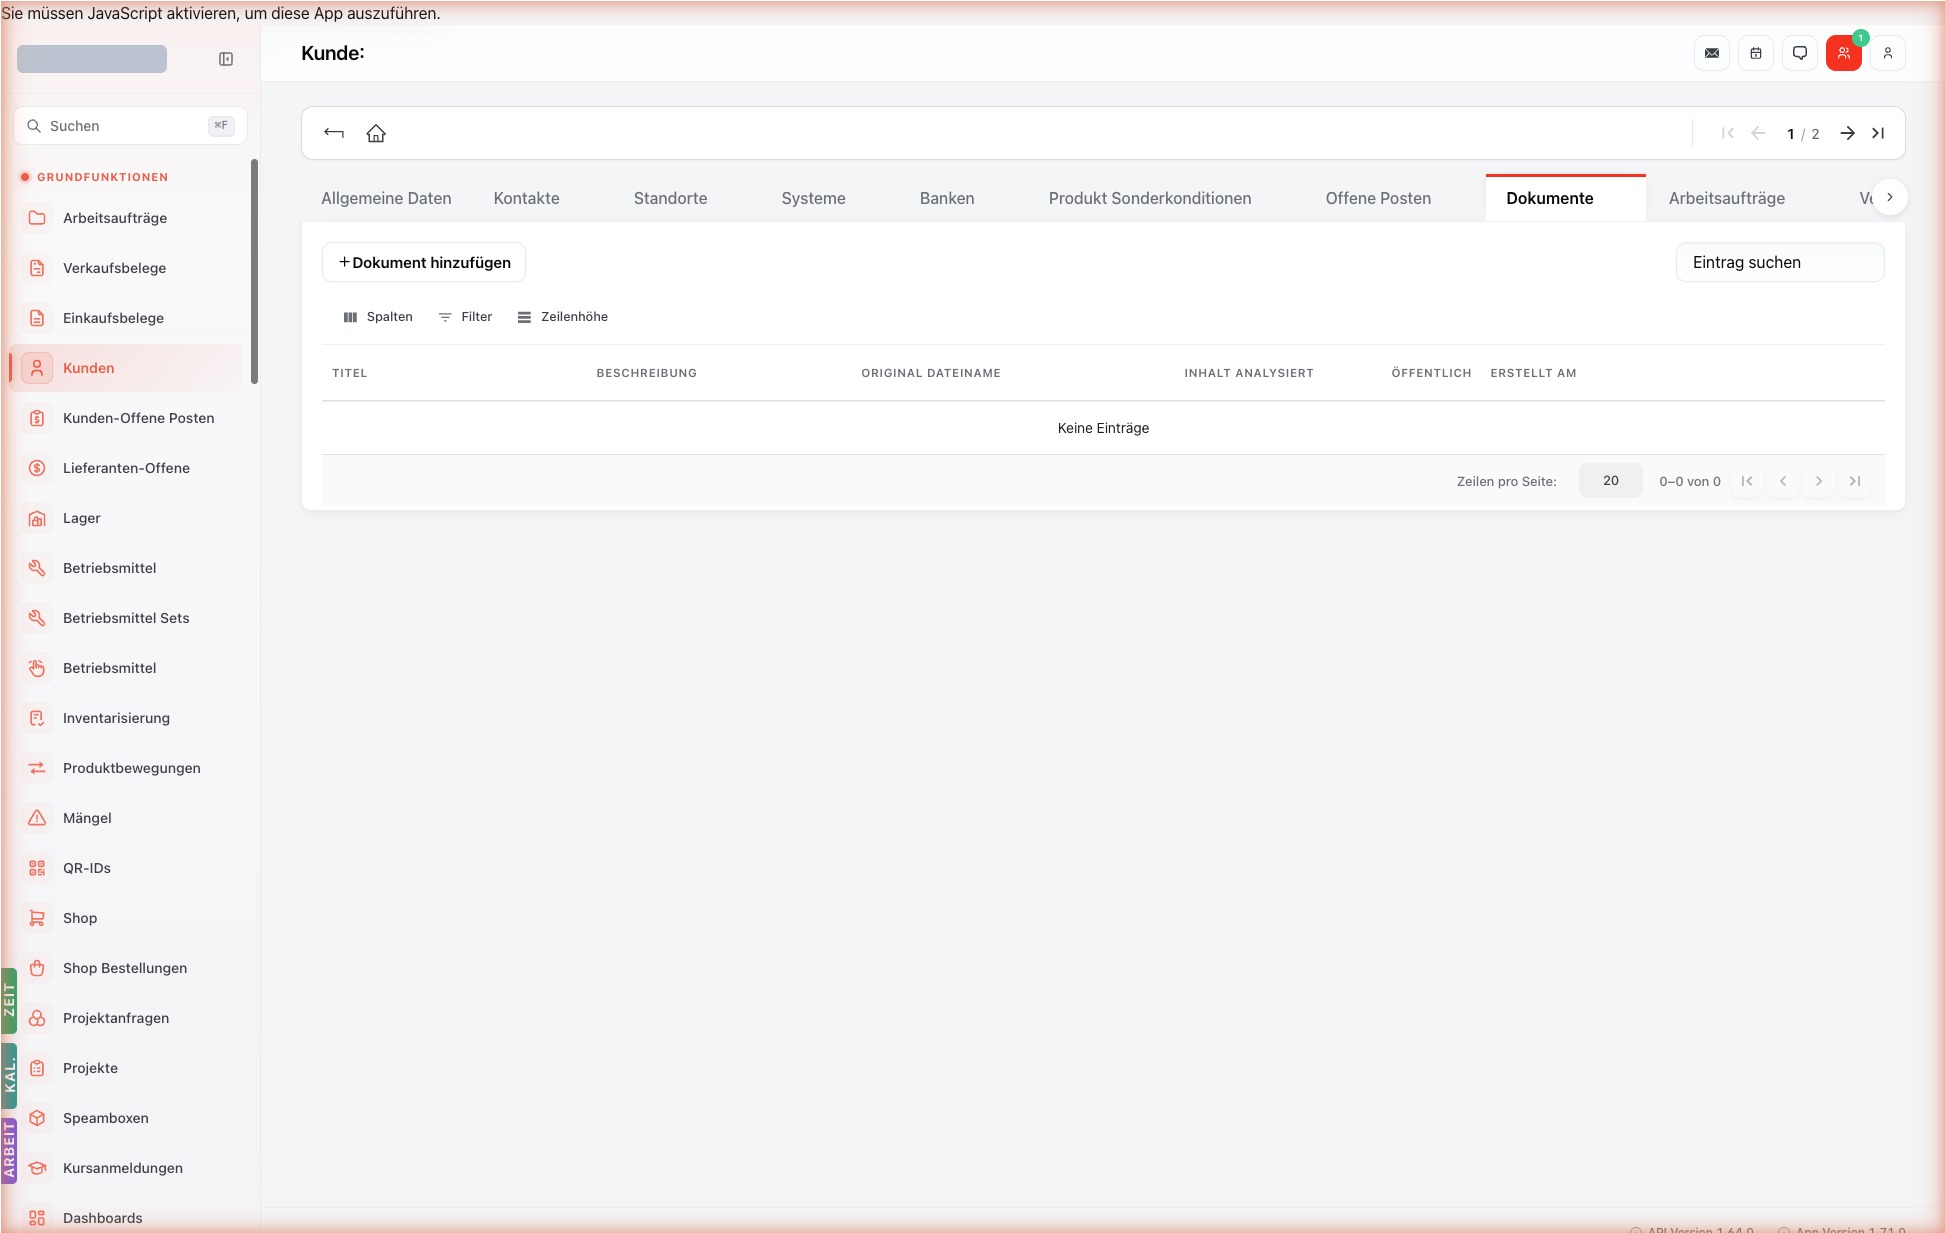Open rows per page dropdown showing 20
The height and width of the screenshot is (1233, 1945).
pos(1611,481)
